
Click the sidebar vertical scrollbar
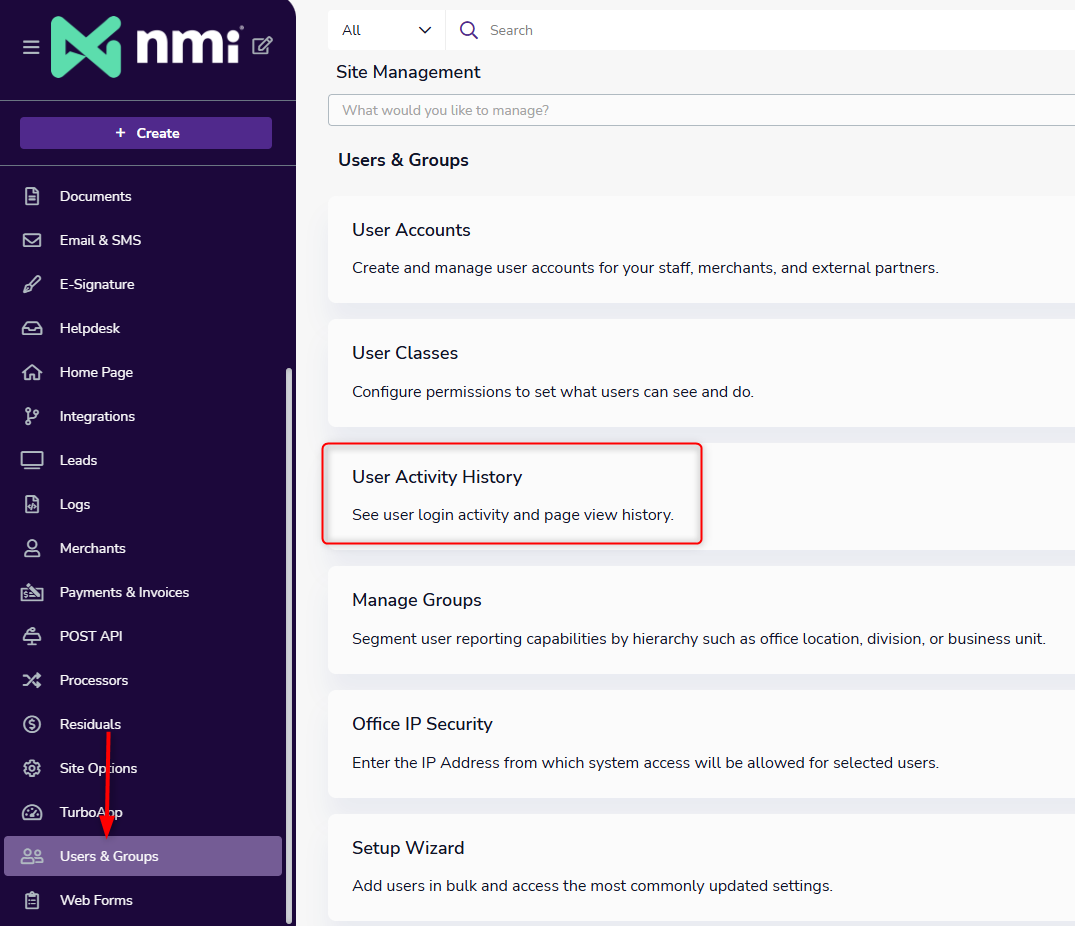point(289,640)
